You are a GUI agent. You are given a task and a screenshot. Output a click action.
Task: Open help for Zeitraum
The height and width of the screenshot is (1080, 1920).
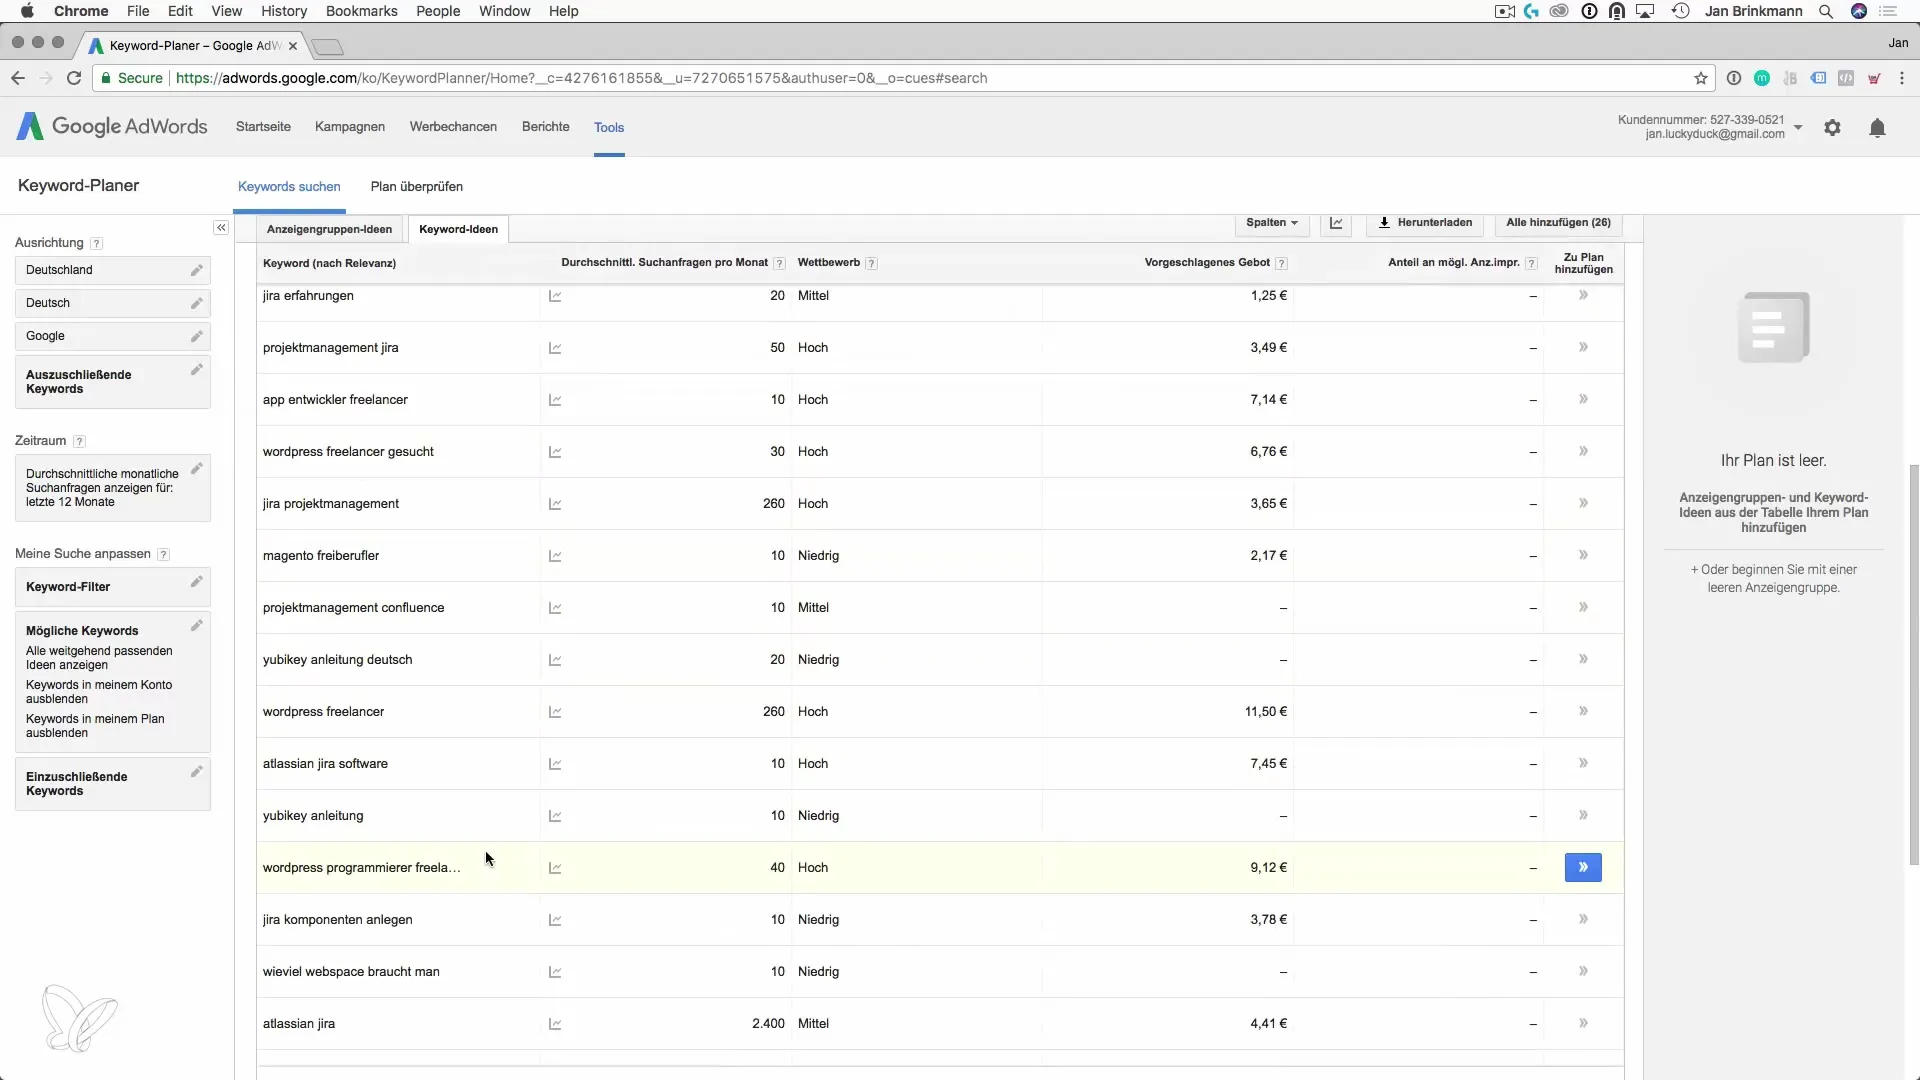point(79,441)
